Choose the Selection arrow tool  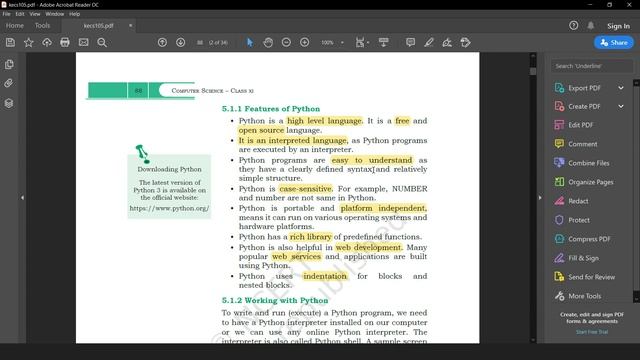tap(250, 42)
